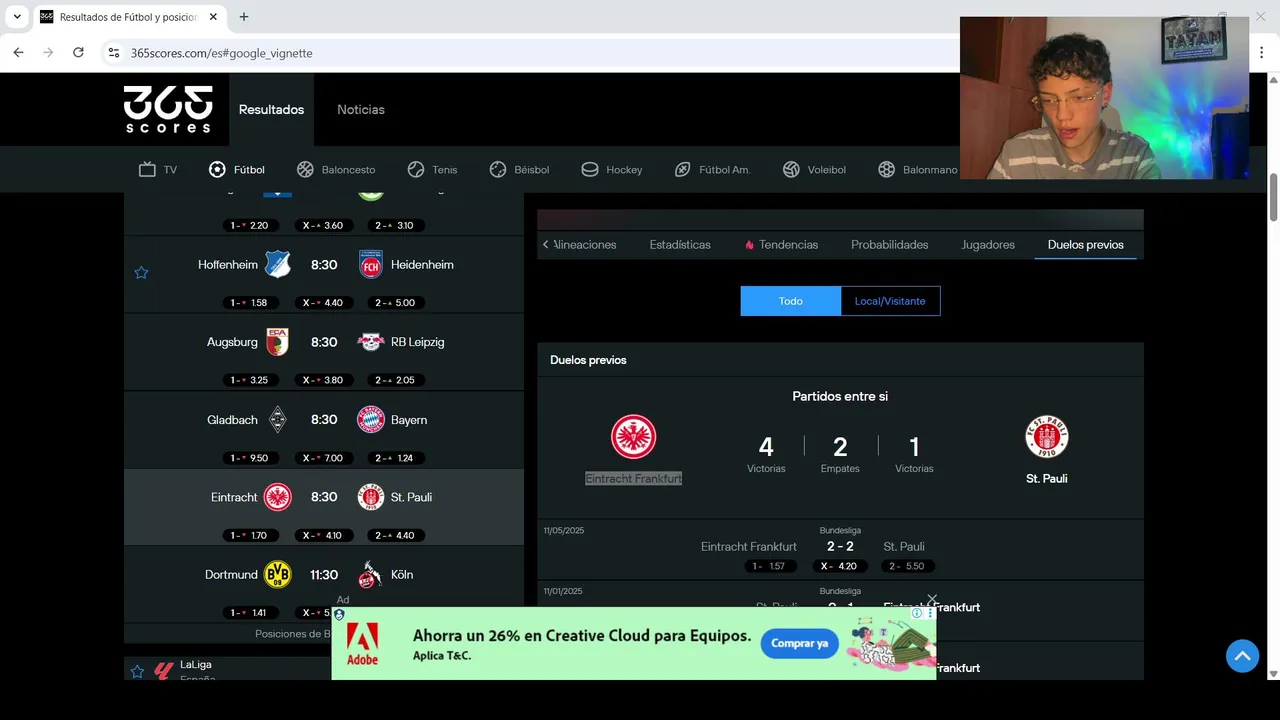Click Dortmund home odds 1.41

(249, 613)
